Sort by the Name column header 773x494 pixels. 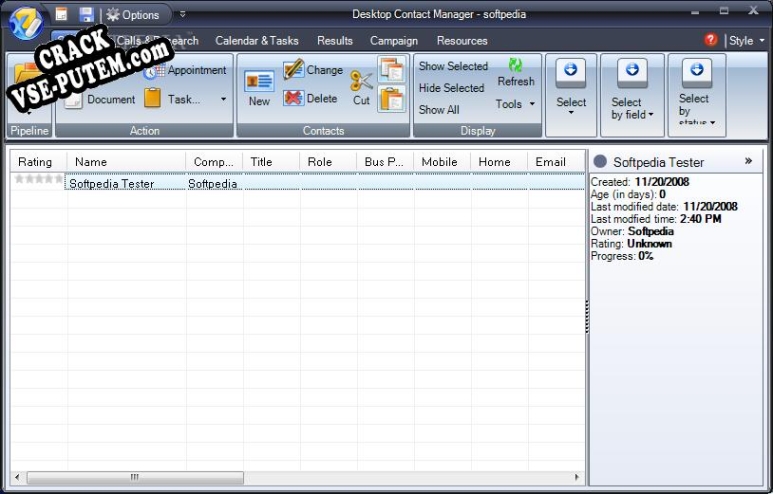point(127,162)
